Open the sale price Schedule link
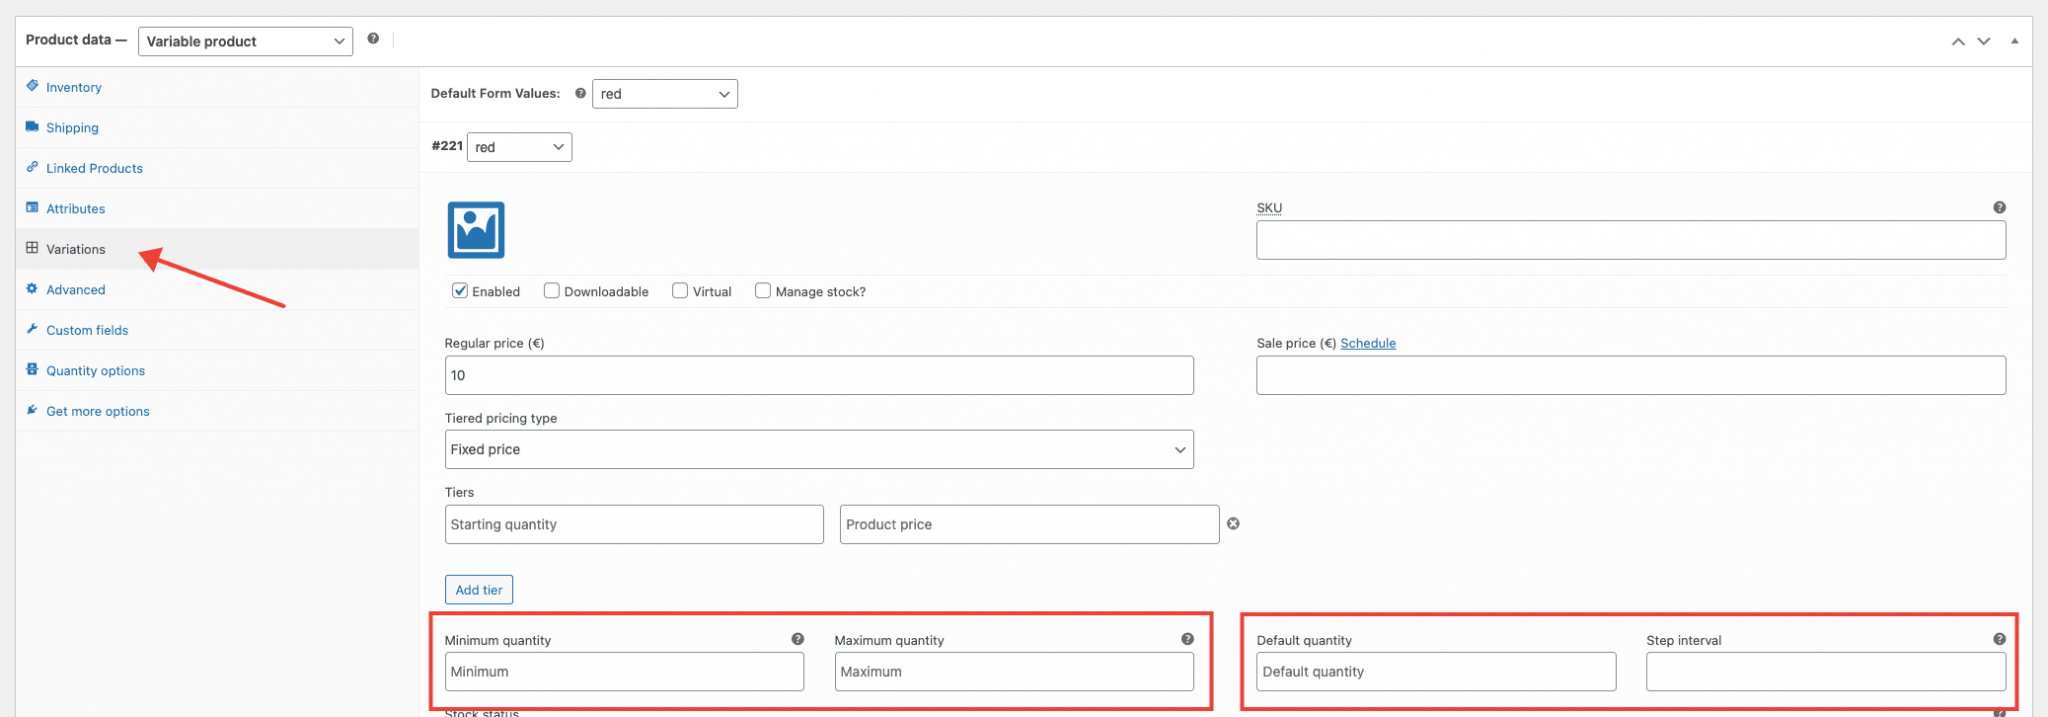 pyautogui.click(x=1367, y=343)
